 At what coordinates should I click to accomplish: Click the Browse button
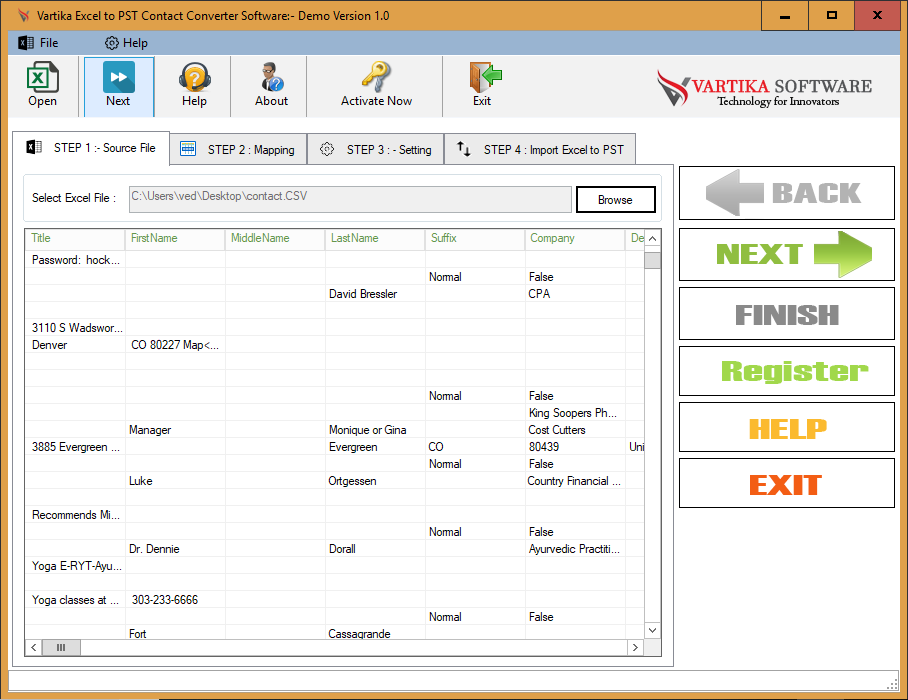point(616,200)
